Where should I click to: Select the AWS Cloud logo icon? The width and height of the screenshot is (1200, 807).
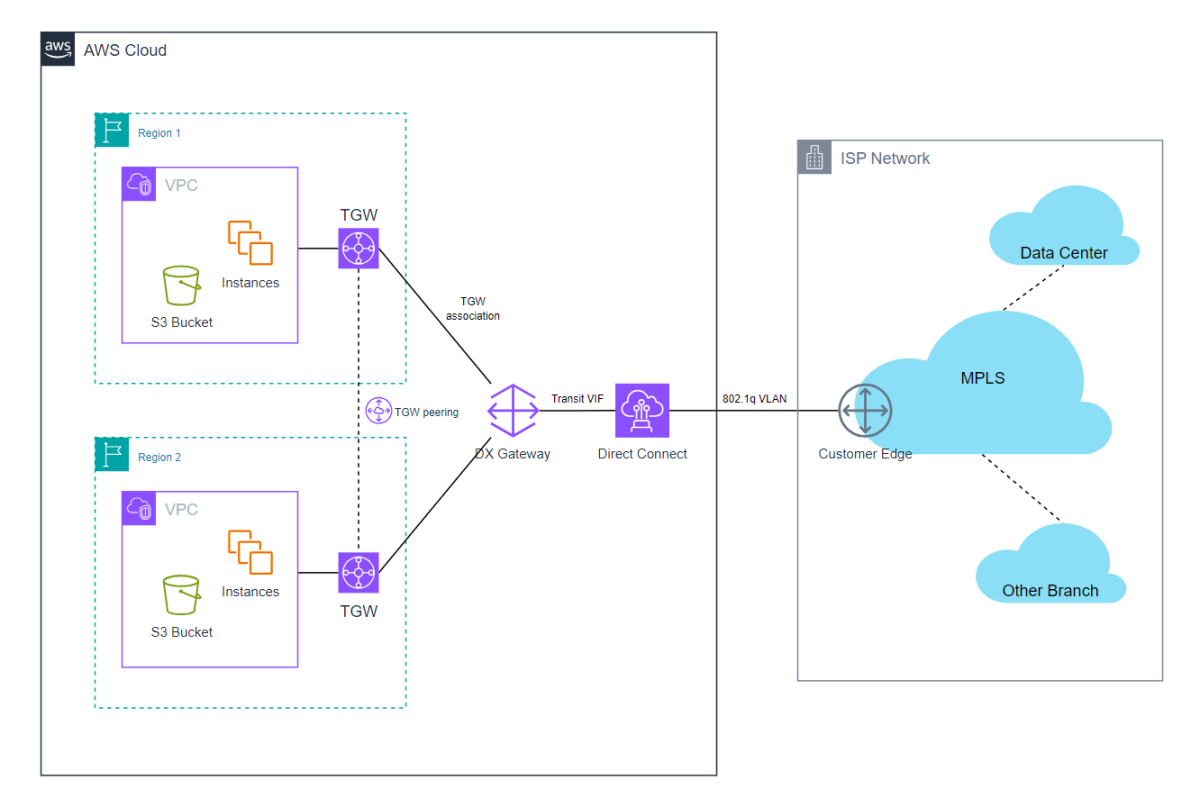coord(57,49)
